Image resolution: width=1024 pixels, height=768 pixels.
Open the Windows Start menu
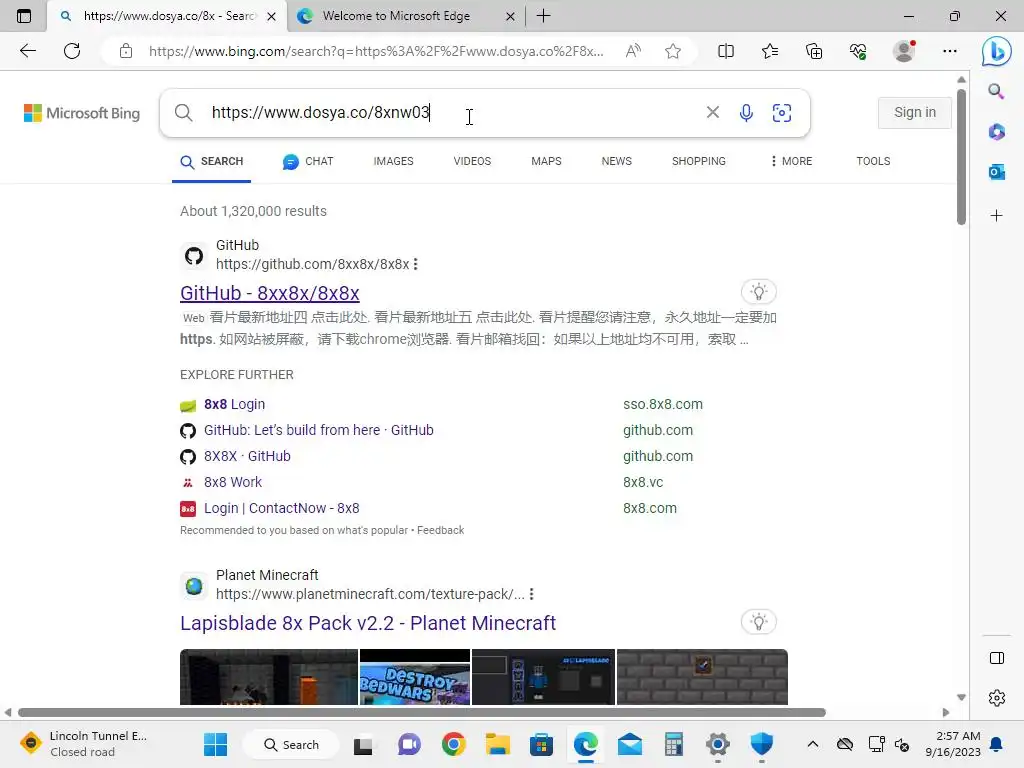[x=215, y=744]
